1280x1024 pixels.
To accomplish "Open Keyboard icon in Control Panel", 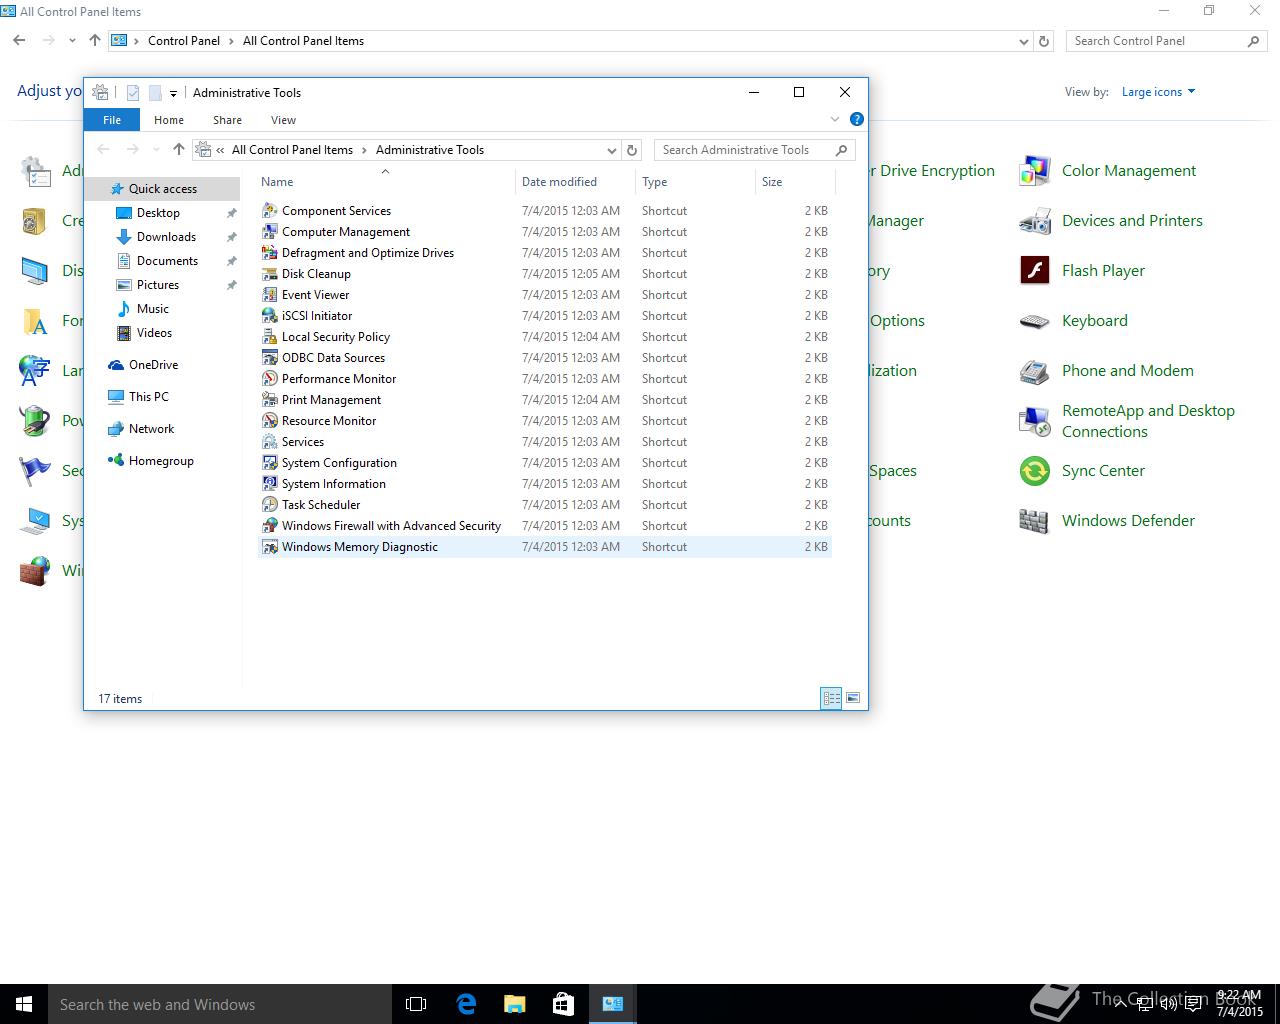I will click(x=1034, y=321).
